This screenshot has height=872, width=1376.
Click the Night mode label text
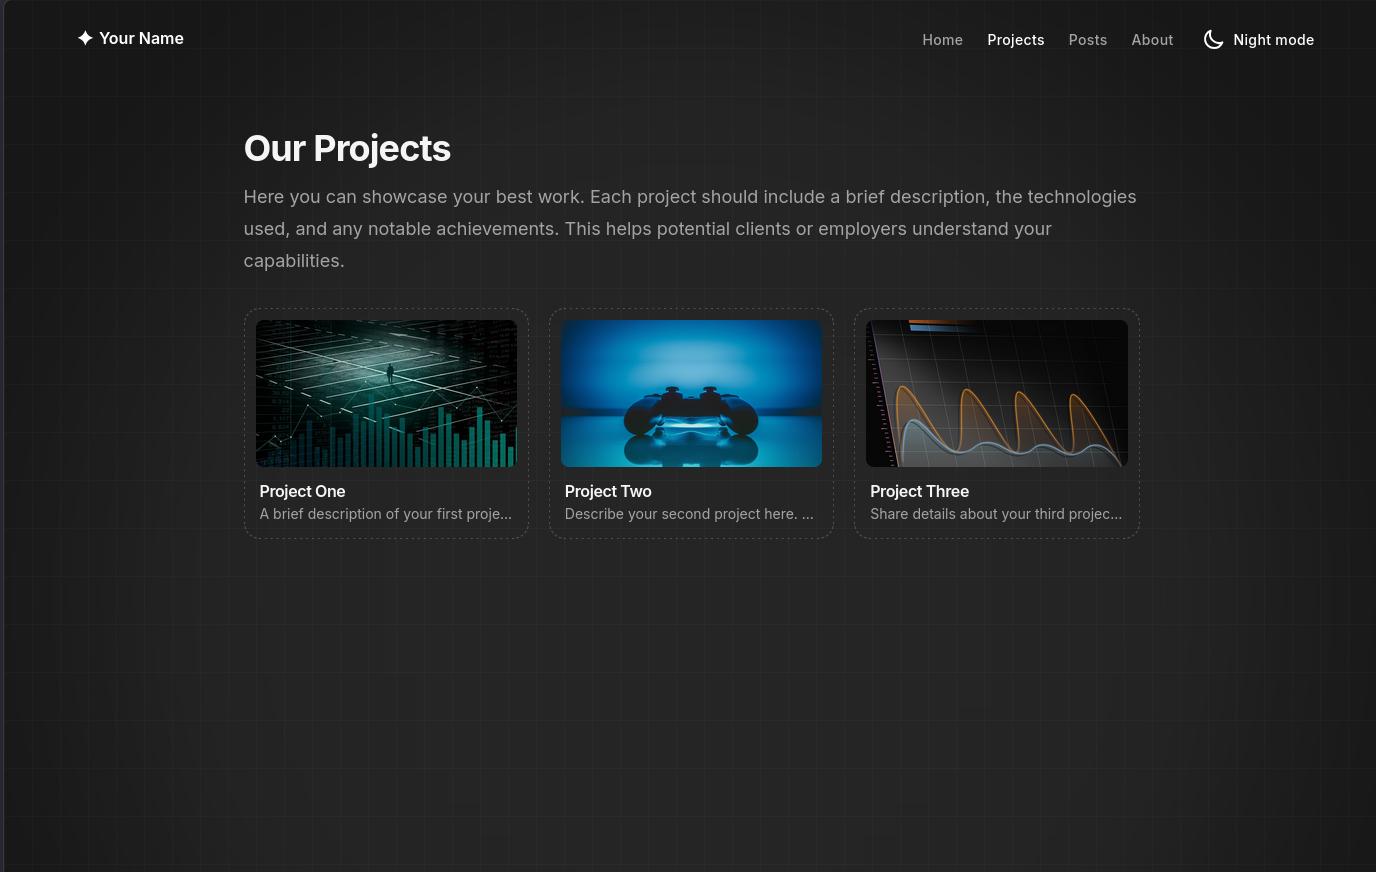(1274, 39)
